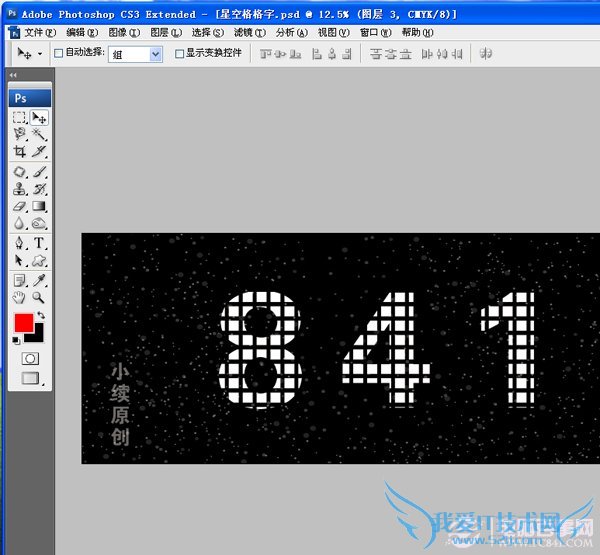Screen dimensions: 600x555
Task: Open the 帮助(H) menu
Action: [x=417, y=33]
